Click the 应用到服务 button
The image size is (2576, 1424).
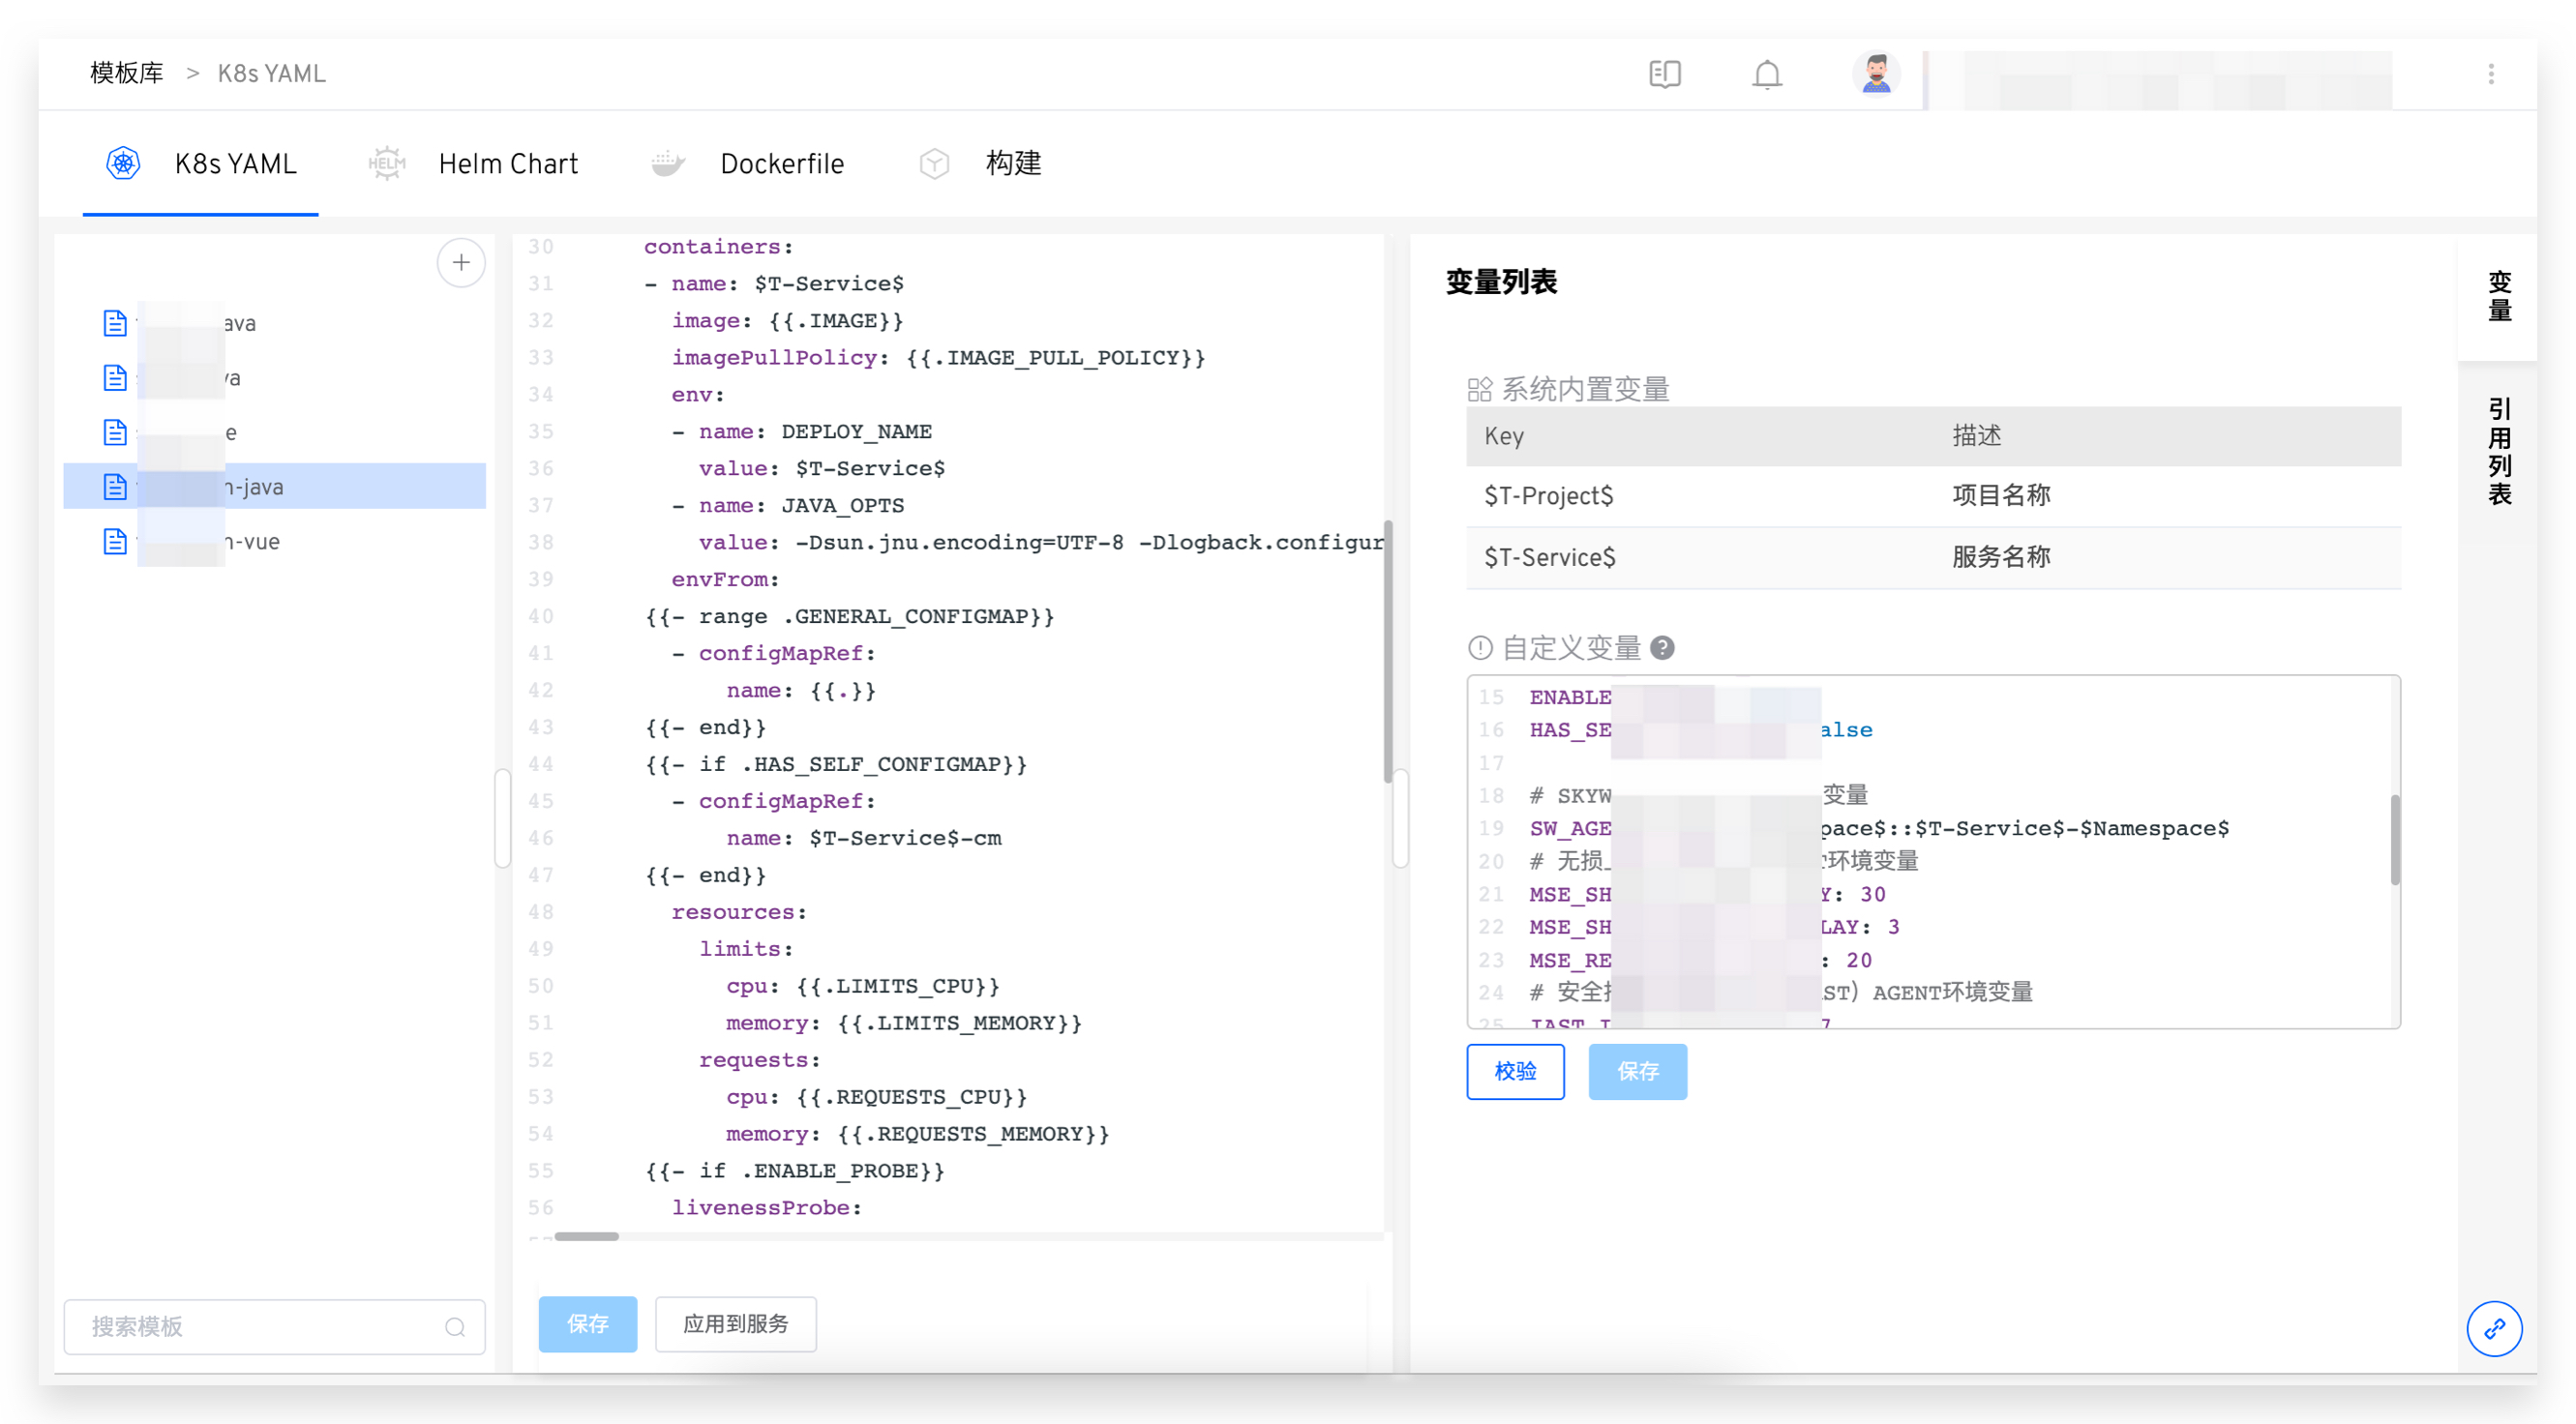pyautogui.click(x=735, y=1324)
